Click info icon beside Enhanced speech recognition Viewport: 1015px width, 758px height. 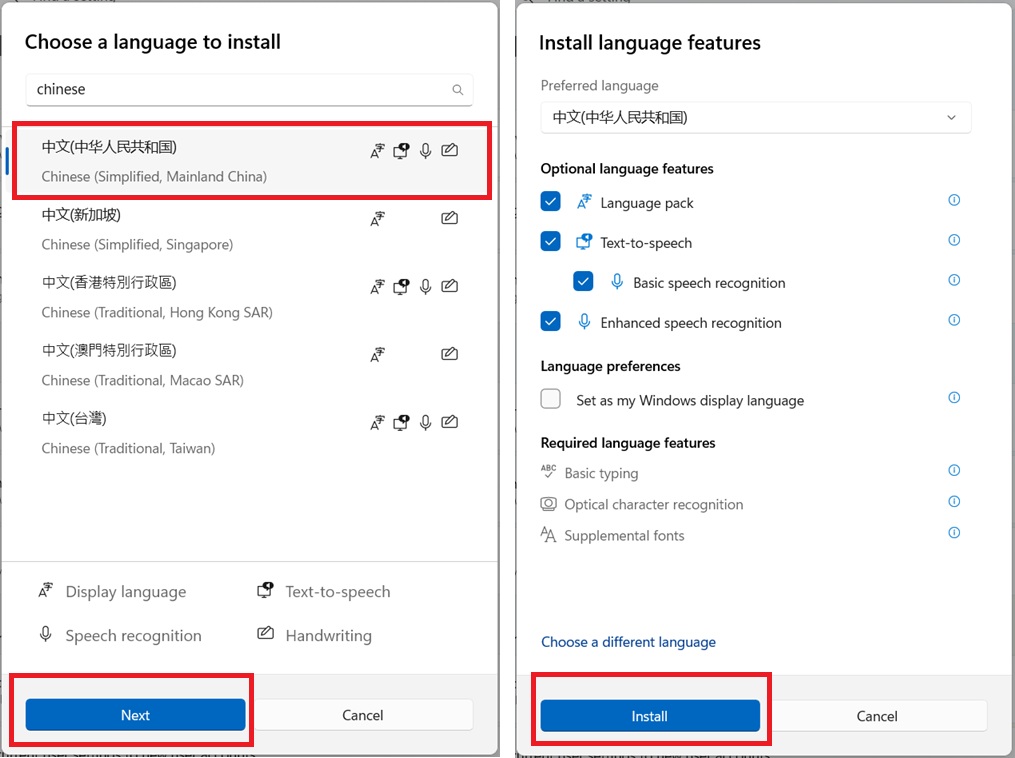click(x=954, y=320)
